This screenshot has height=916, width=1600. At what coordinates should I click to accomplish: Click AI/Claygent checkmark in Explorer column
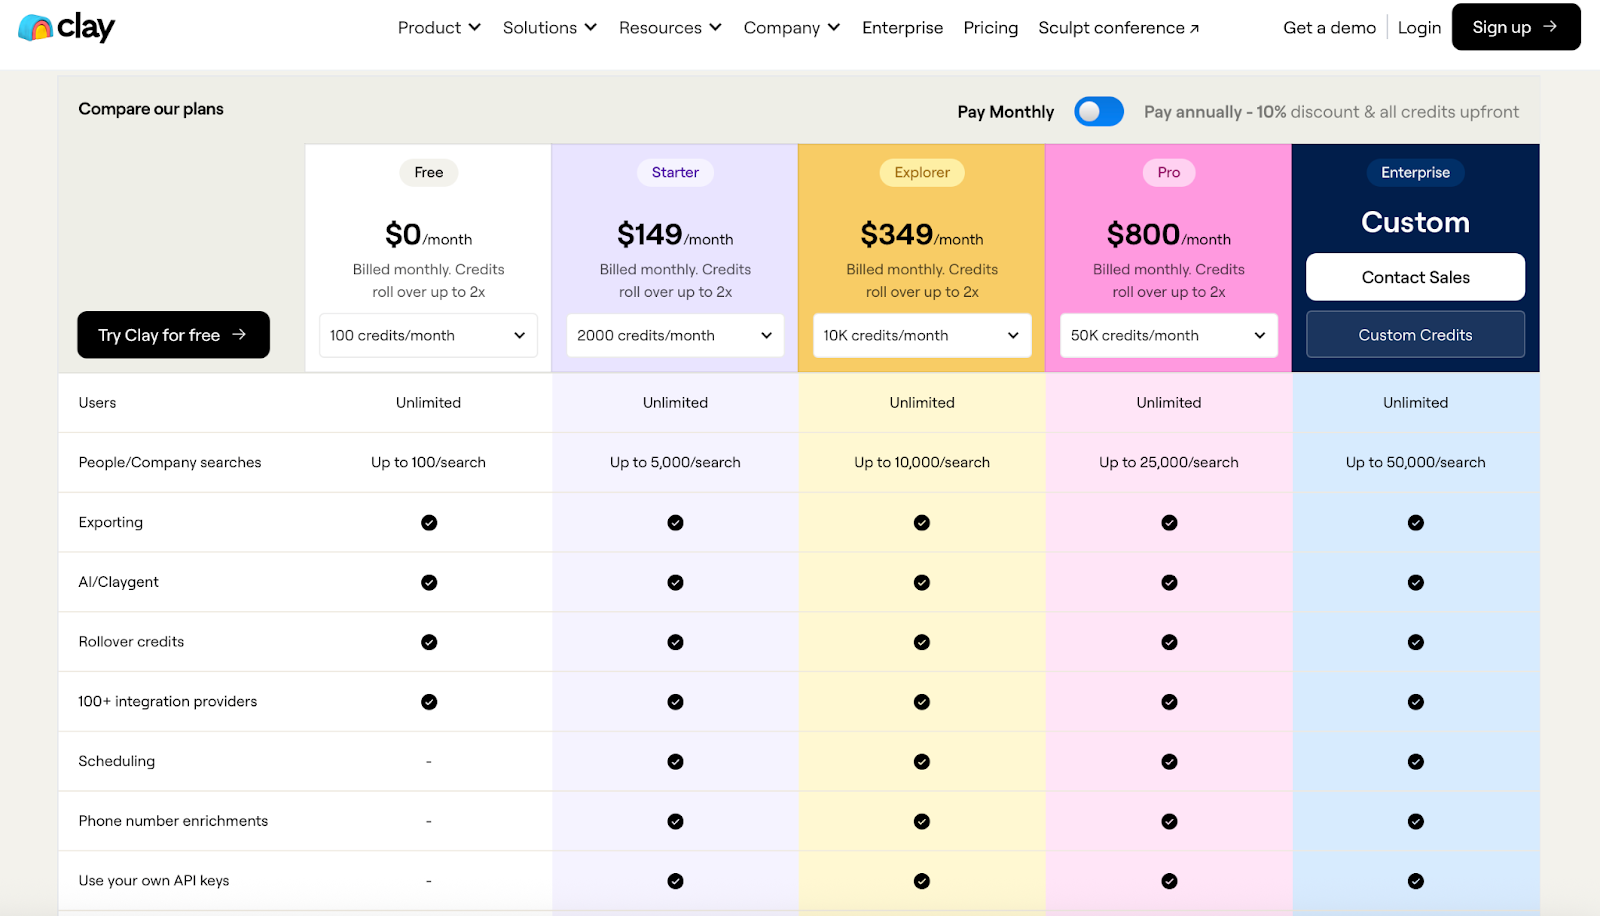pos(922,582)
